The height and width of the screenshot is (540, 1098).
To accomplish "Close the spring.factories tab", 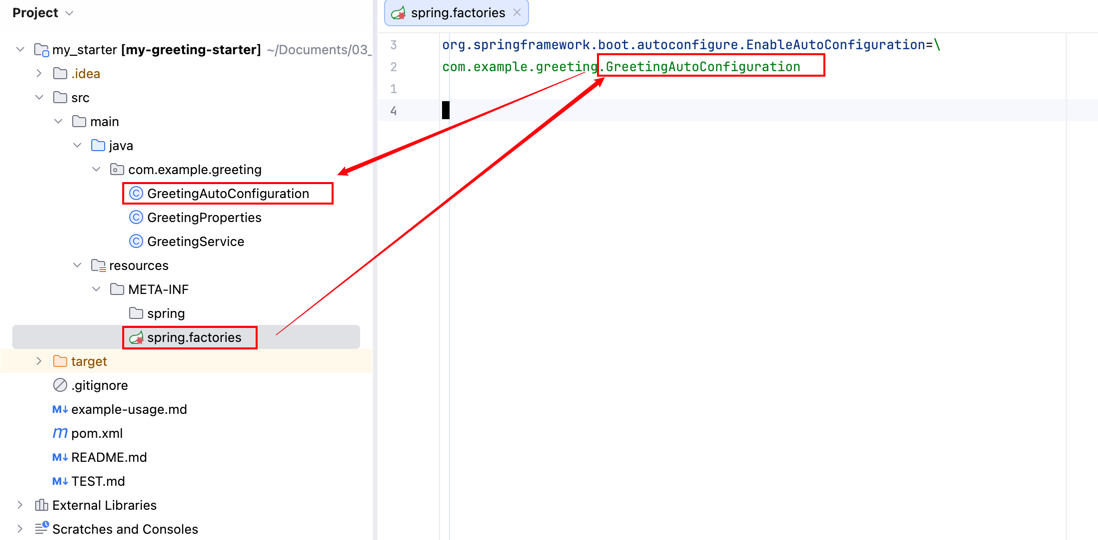I will pyautogui.click(x=517, y=13).
